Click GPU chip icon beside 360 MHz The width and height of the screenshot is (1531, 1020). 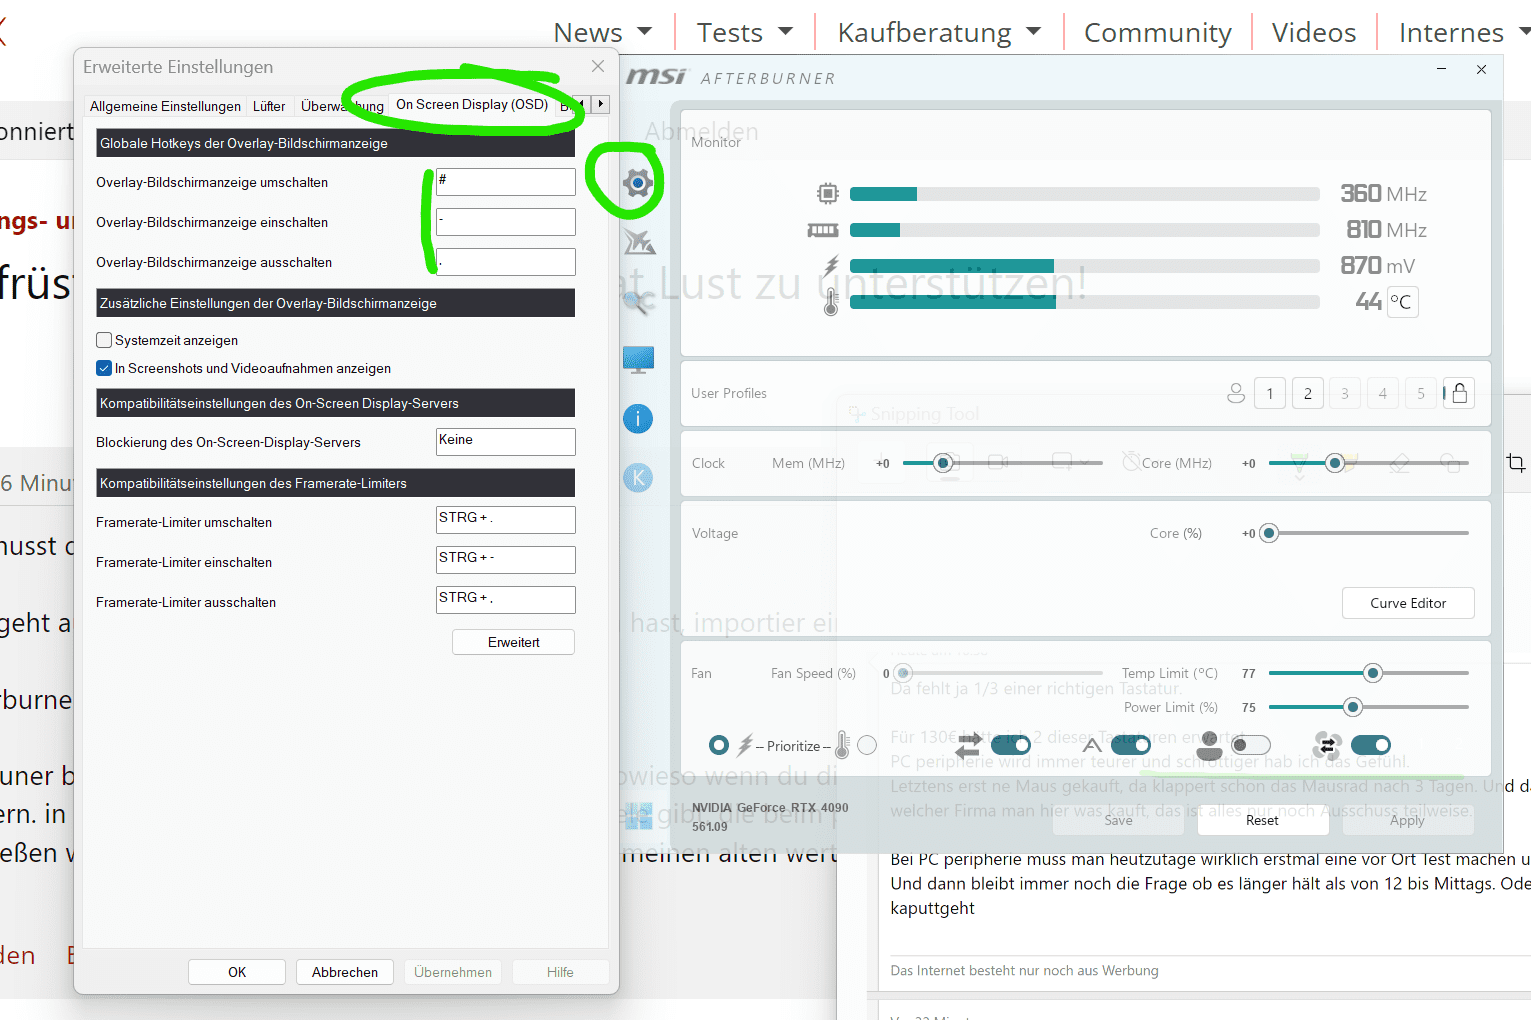pyautogui.click(x=827, y=193)
